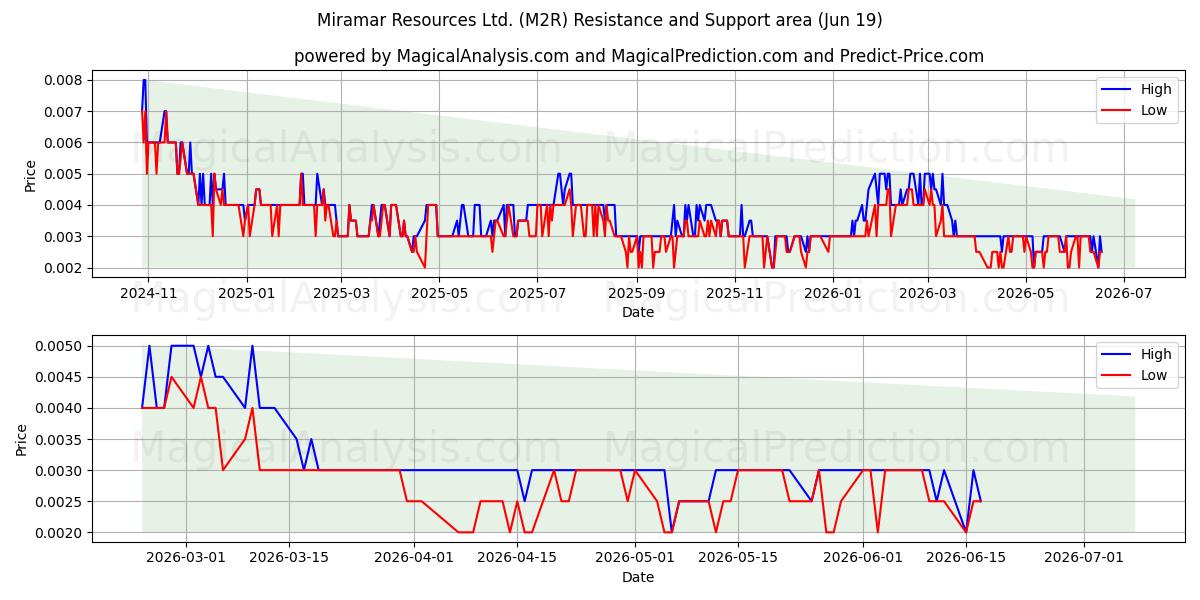Click 'High' in the lower chart legend

(1156, 354)
